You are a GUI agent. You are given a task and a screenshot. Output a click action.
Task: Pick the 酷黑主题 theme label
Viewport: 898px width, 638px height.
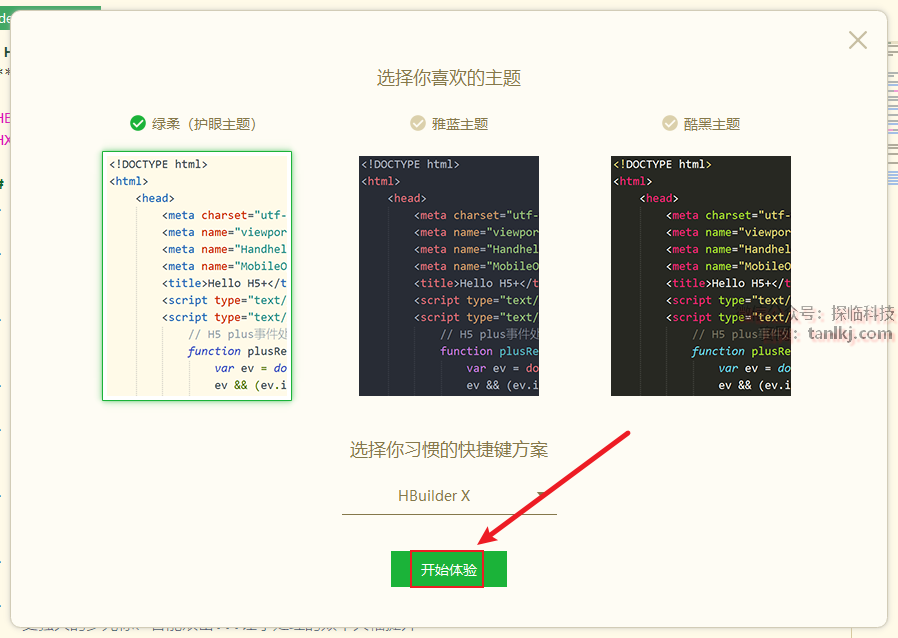[712, 124]
